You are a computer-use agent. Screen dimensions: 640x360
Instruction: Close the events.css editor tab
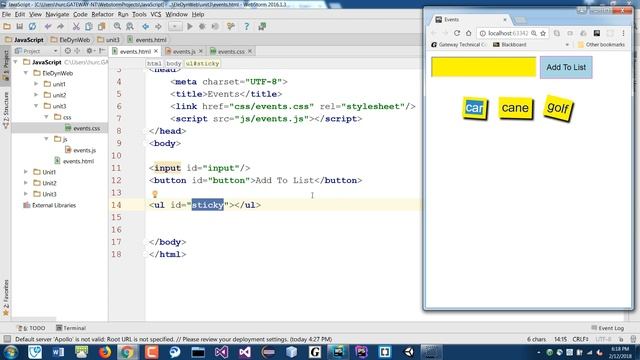click(x=250, y=51)
